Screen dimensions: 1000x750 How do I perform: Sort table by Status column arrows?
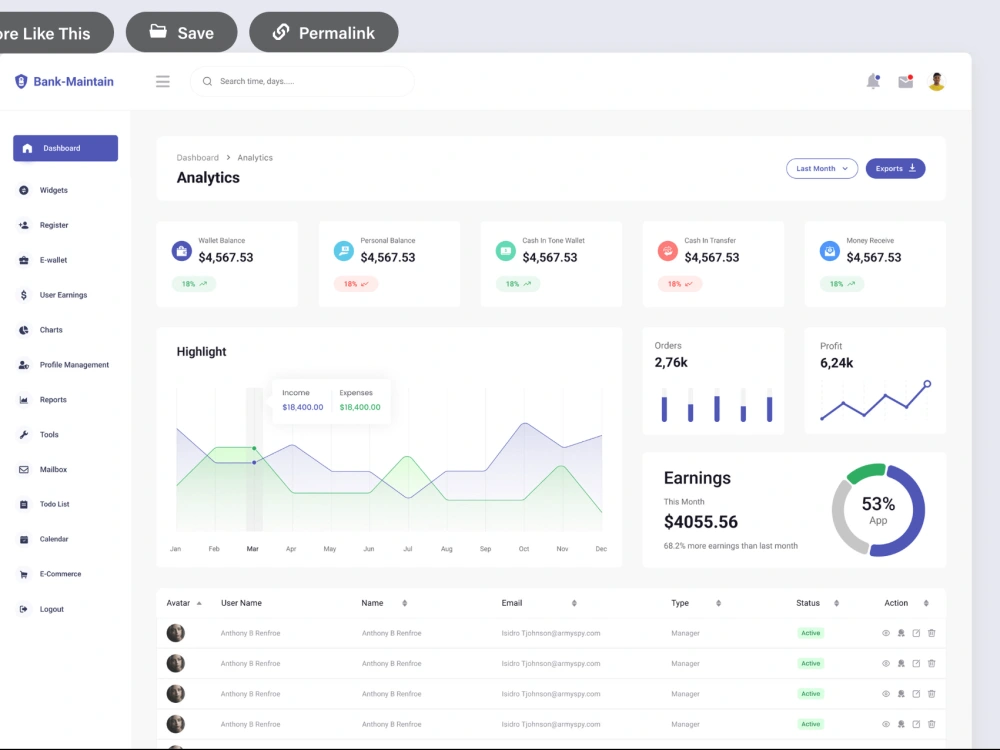836,603
